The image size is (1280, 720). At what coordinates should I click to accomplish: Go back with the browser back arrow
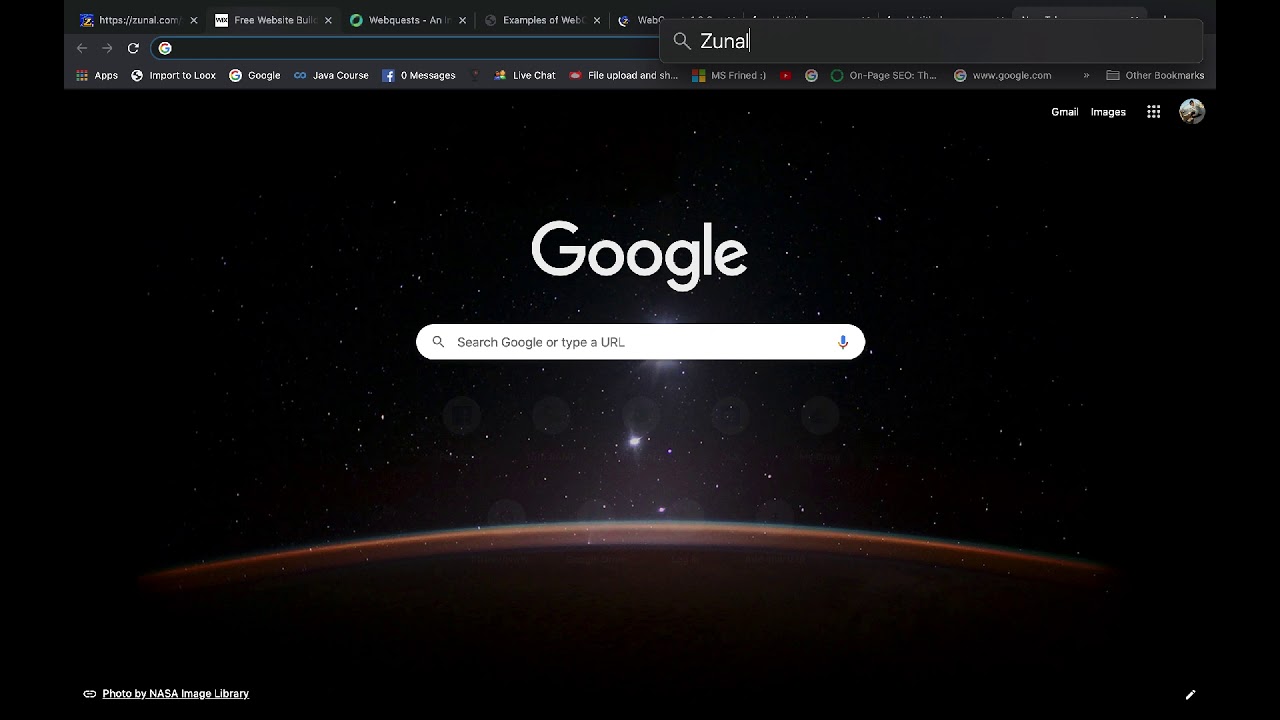coord(82,48)
